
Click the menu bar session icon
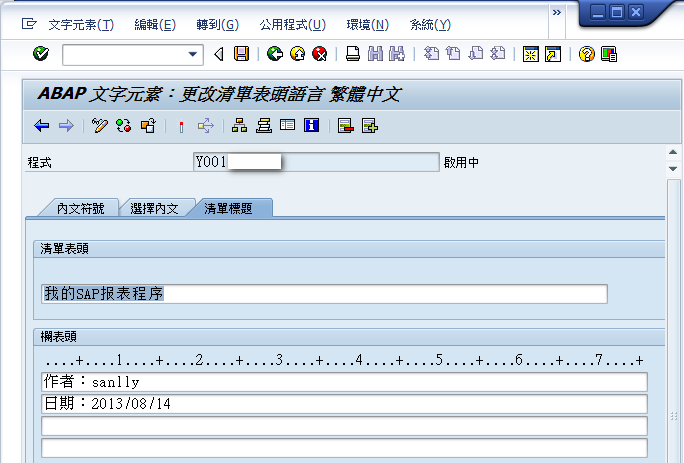29,24
